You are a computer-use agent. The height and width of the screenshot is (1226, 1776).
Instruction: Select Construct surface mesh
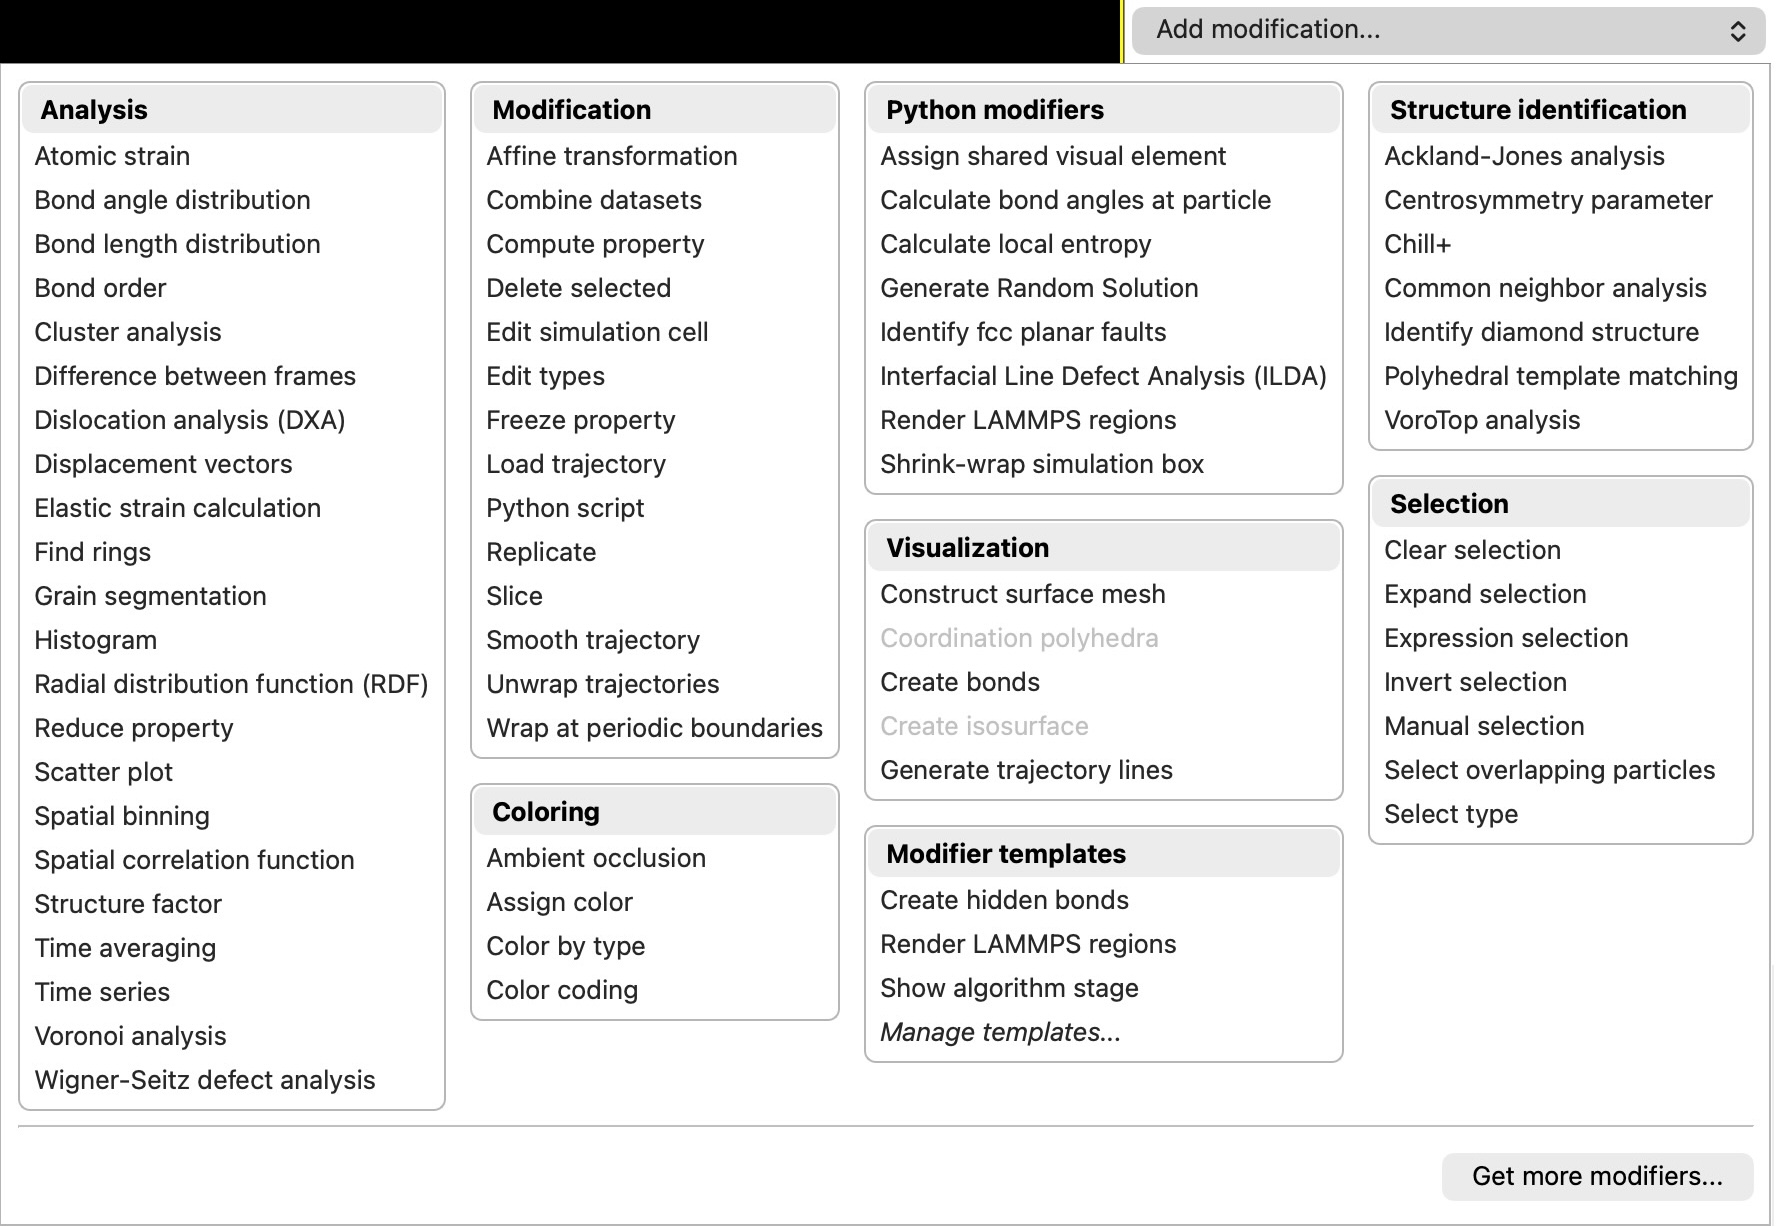coord(1023,594)
